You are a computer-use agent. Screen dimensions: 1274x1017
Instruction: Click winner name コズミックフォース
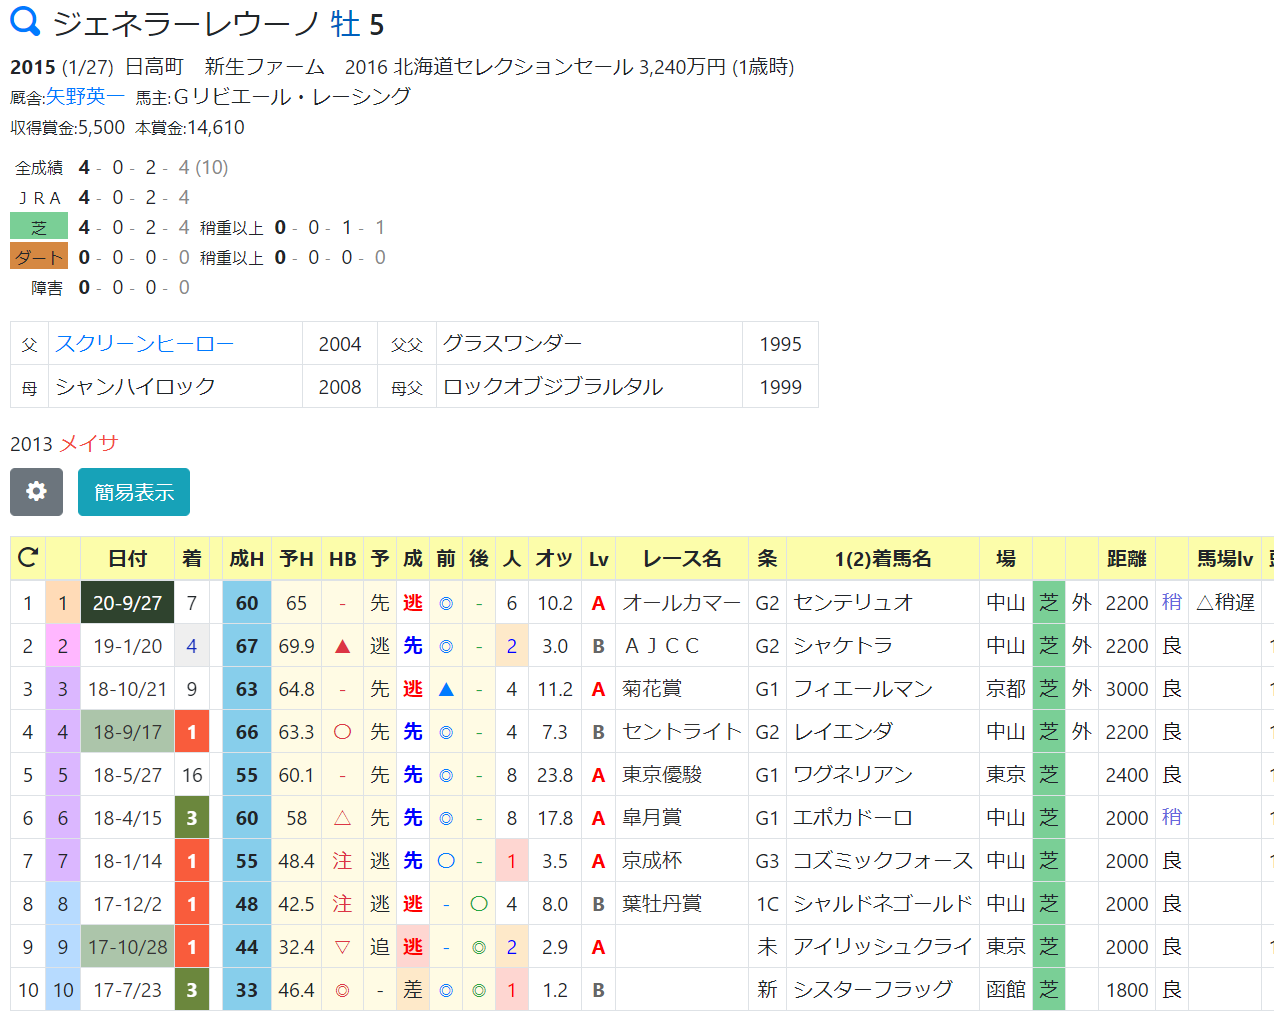click(883, 860)
